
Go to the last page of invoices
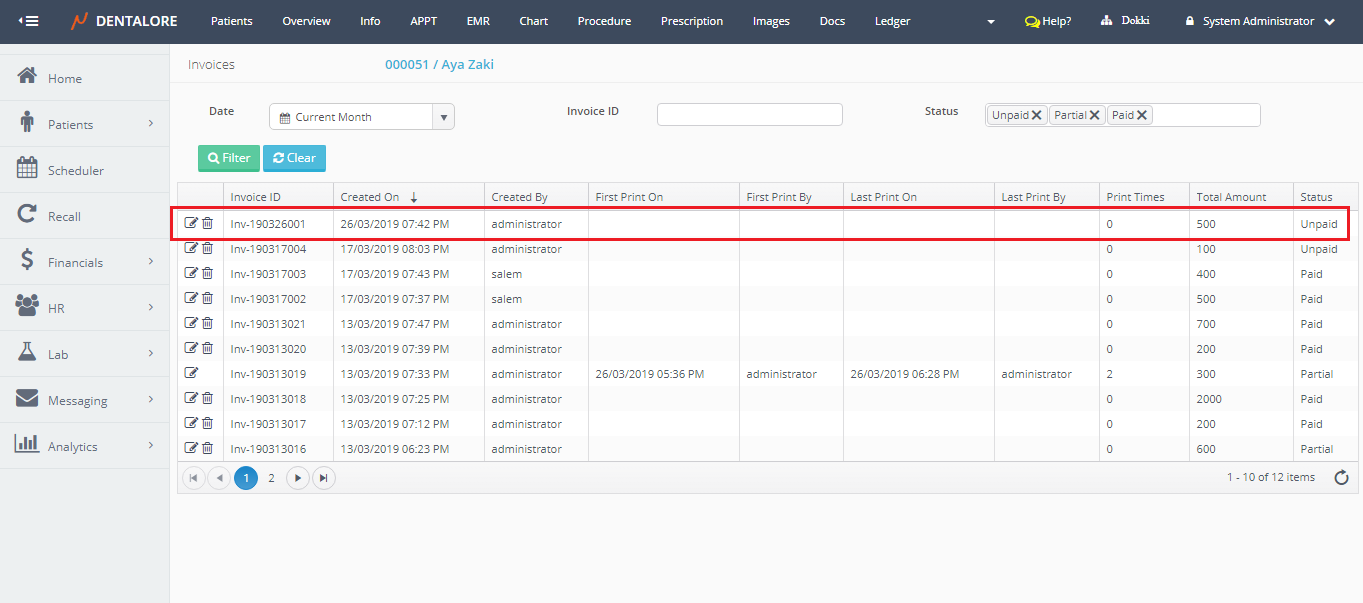(323, 478)
